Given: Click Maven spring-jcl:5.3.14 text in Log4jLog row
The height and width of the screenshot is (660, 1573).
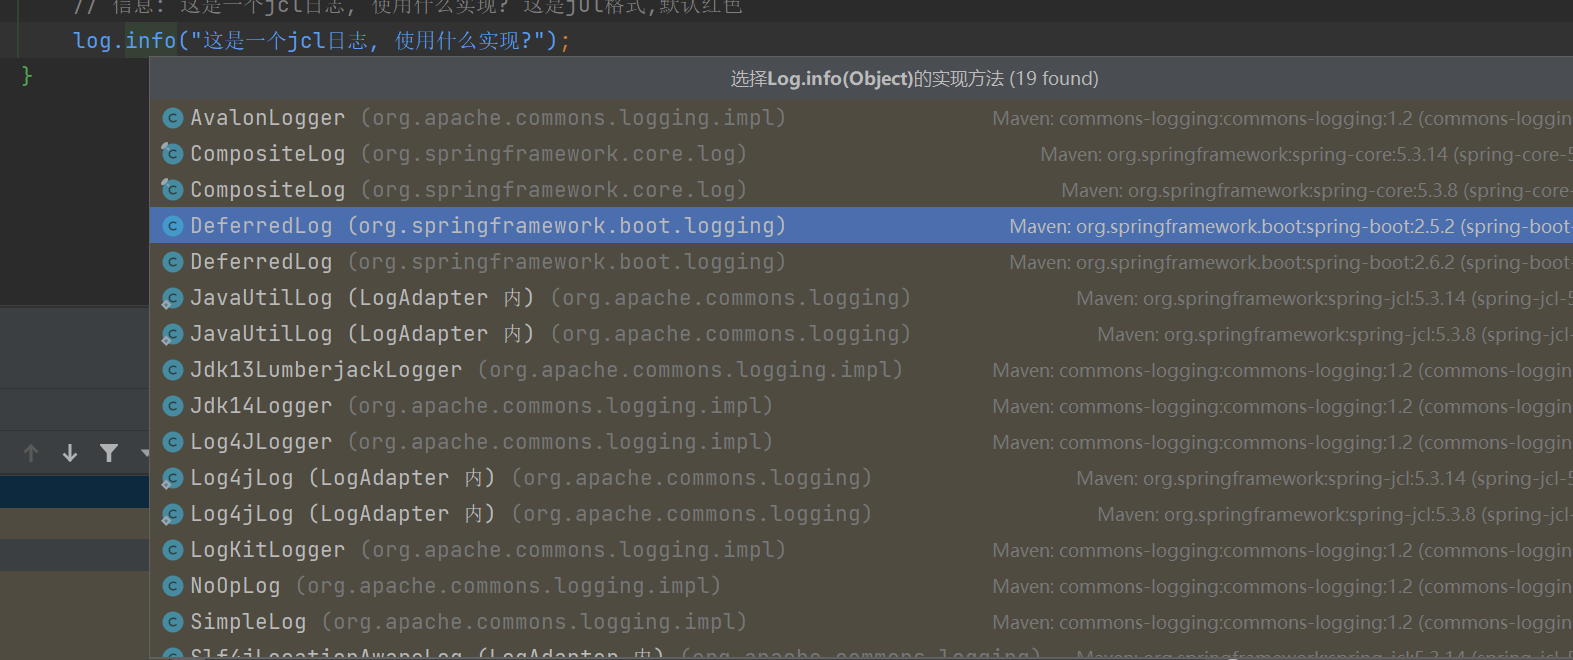Looking at the screenshot, I should 1324,478.
